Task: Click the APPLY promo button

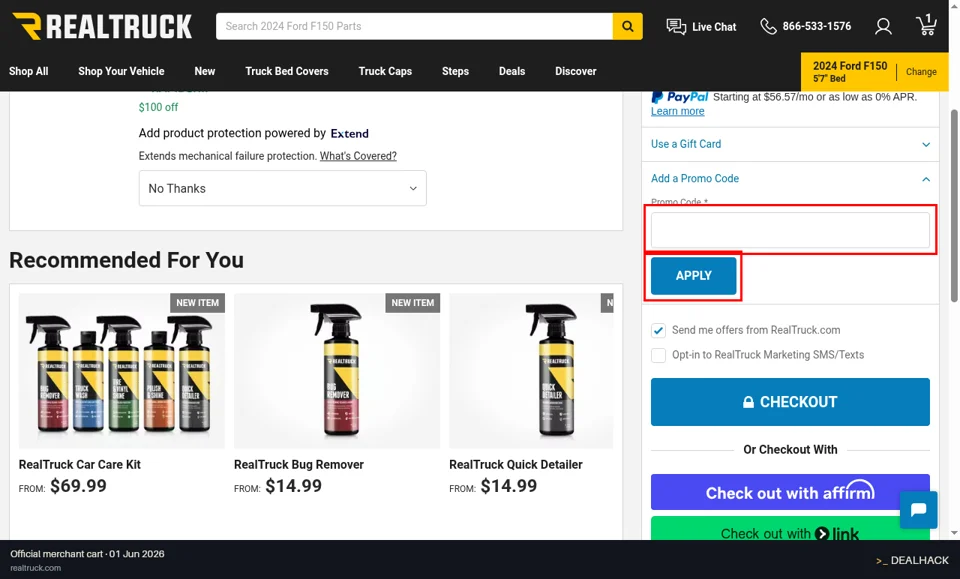Action: [693, 275]
